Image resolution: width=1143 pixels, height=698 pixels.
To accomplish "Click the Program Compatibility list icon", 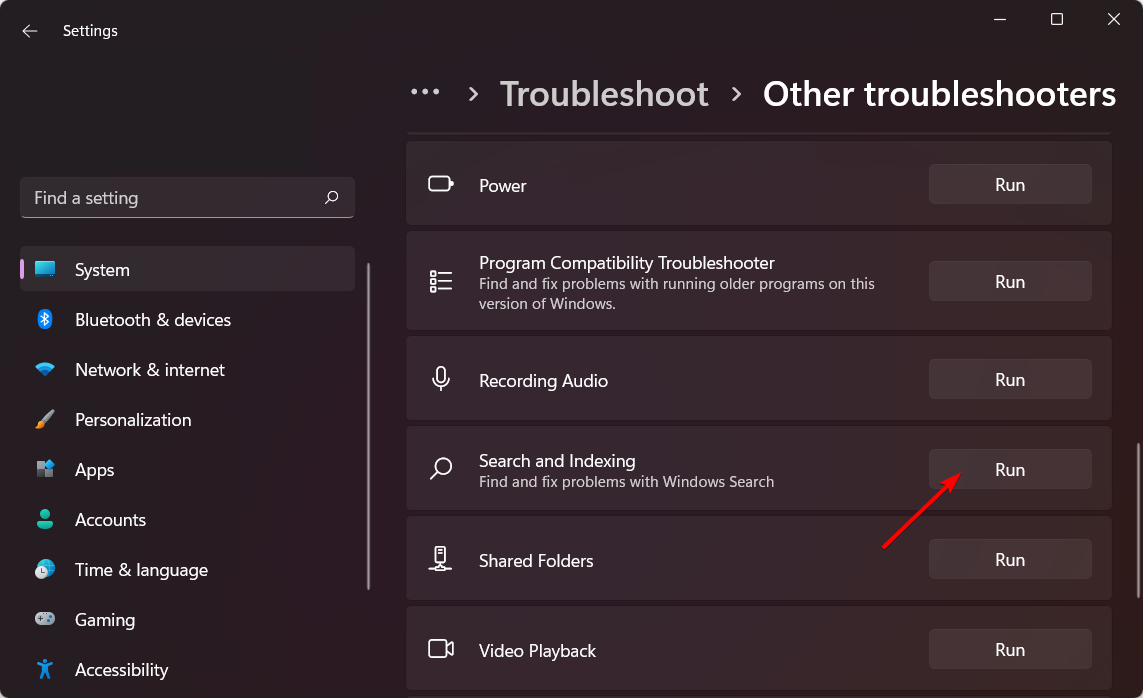I will (x=441, y=281).
